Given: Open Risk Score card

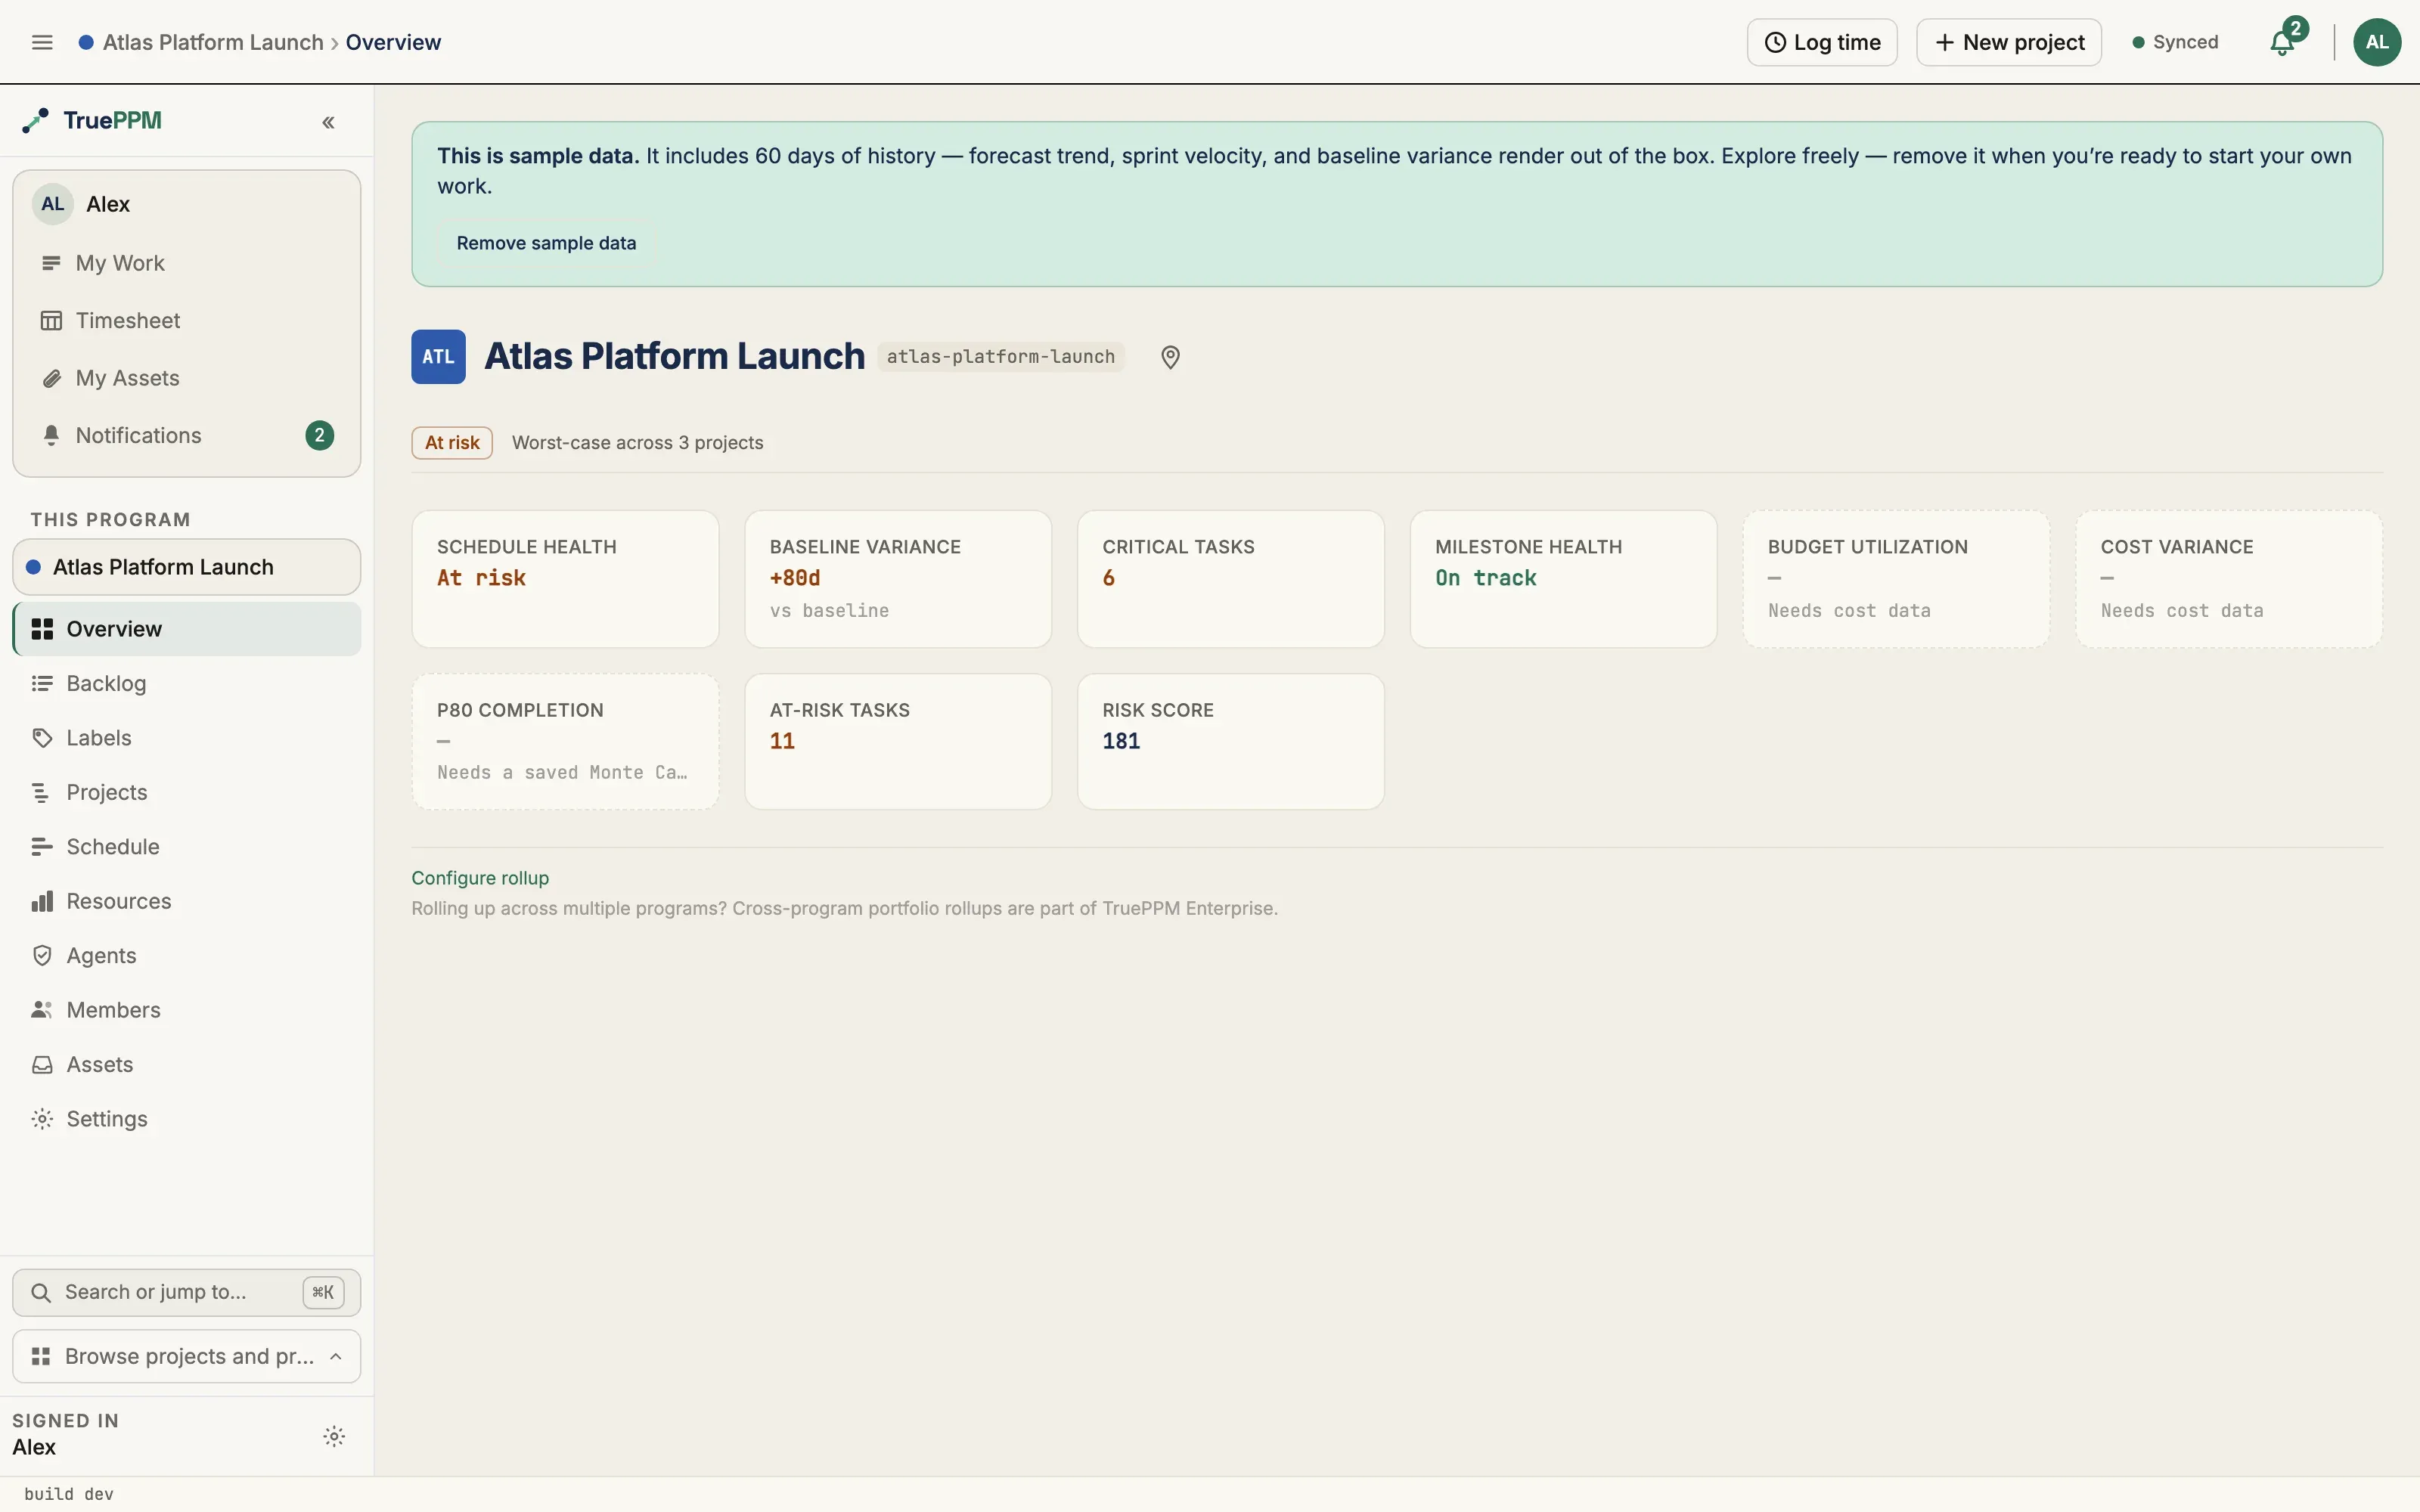Looking at the screenshot, I should click(x=1231, y=742).
